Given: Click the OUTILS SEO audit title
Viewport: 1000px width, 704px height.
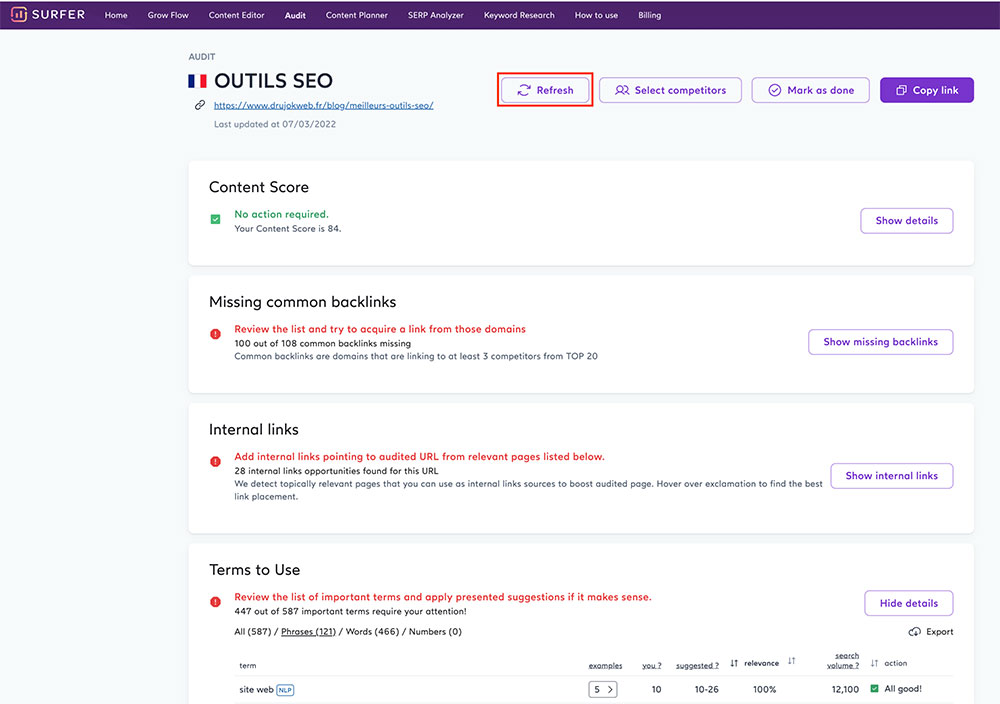Looking at the screenshot, I should click(x=273, y=81).
